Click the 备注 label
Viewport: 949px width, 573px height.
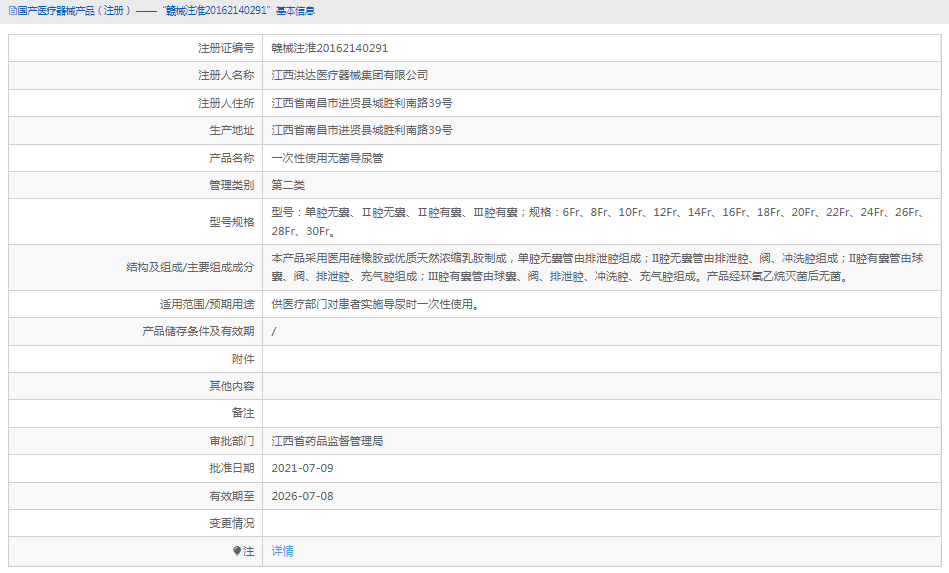point(243,413)
